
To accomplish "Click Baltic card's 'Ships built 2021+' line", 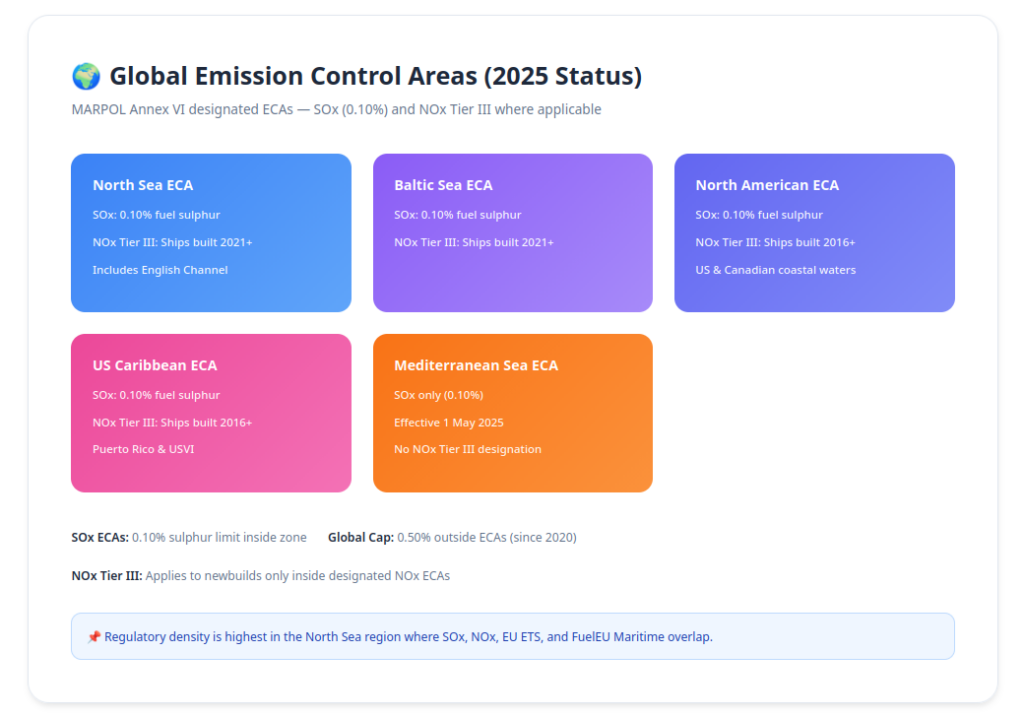I will [474, 243].
